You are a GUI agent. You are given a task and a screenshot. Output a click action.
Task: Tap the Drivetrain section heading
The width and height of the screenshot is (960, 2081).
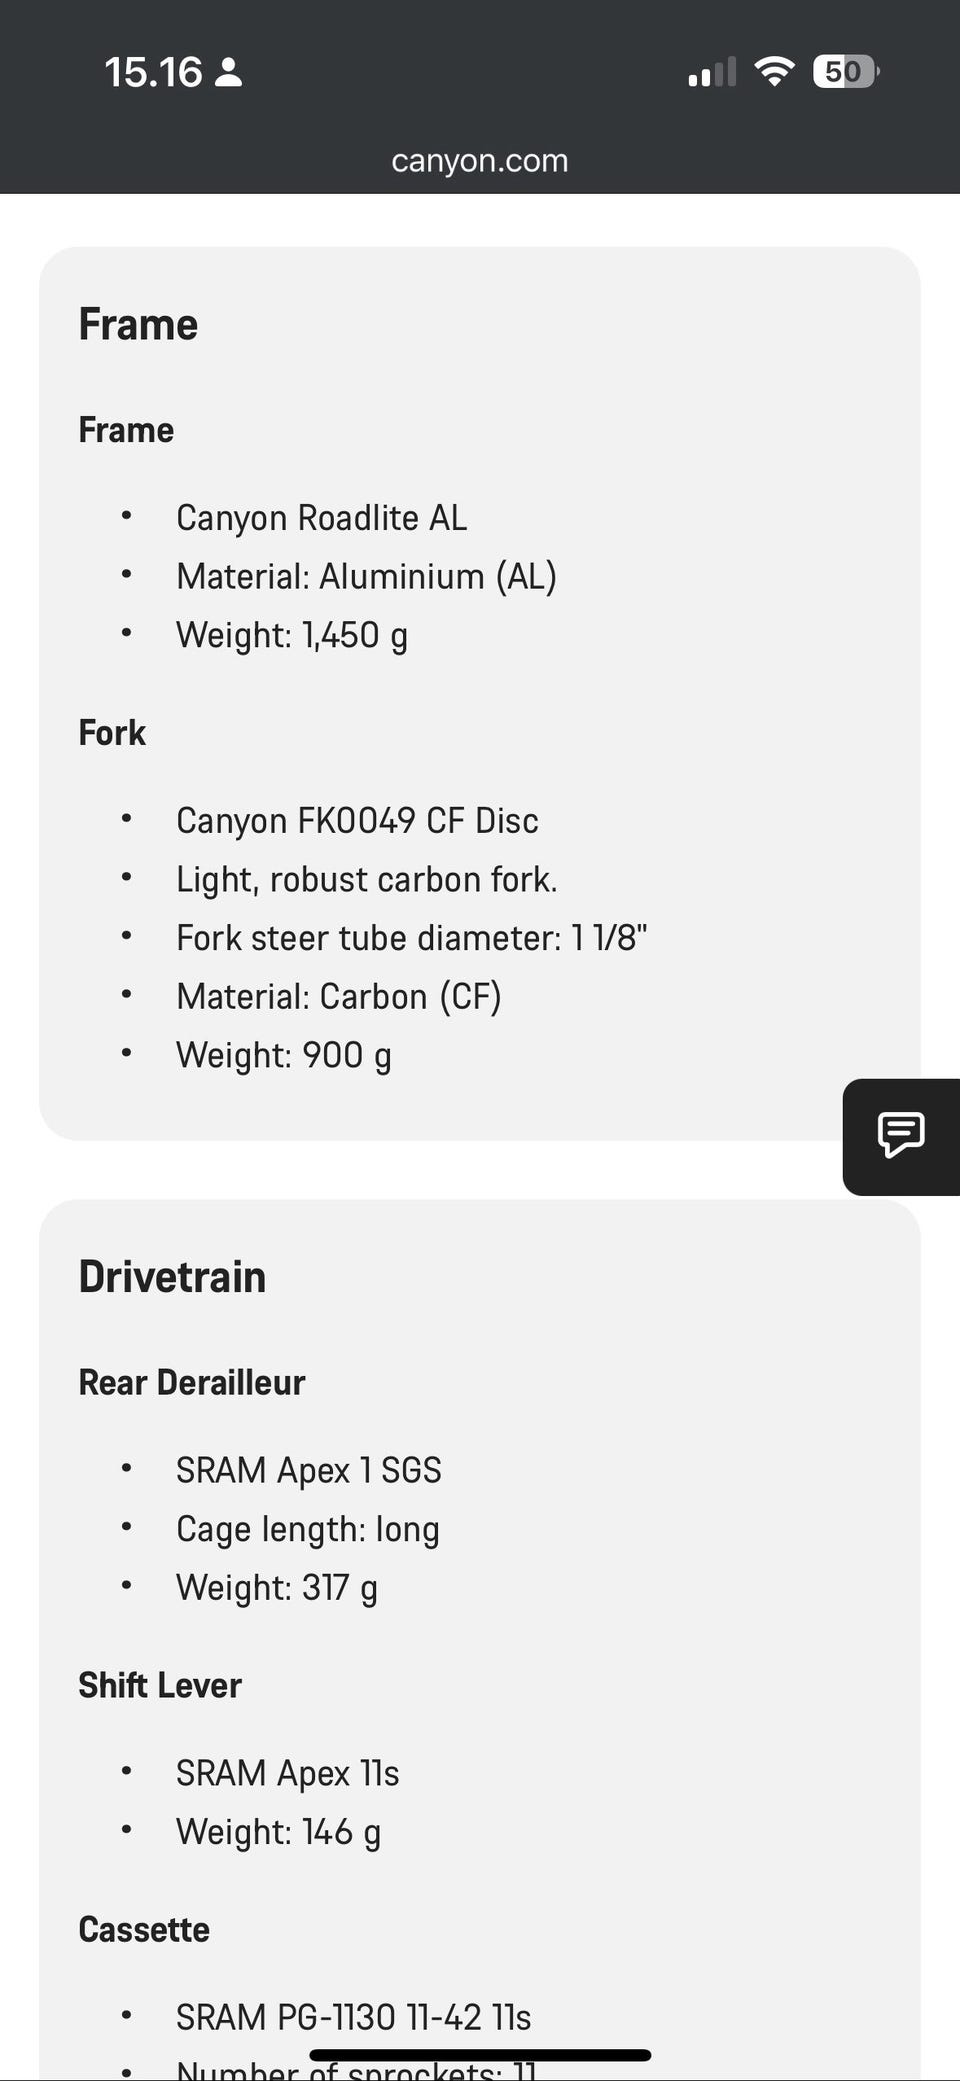(172, 1277)
